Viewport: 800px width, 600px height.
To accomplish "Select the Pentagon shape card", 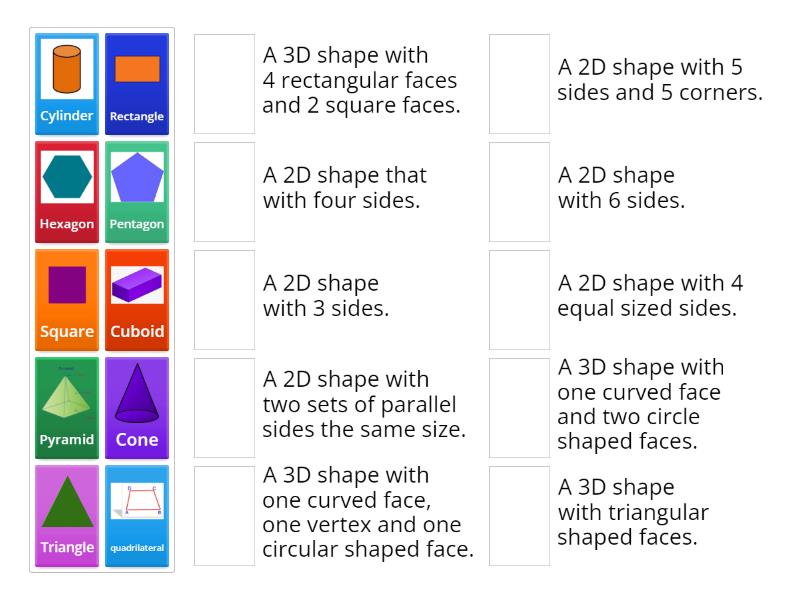I will click(x=137, y=192).
